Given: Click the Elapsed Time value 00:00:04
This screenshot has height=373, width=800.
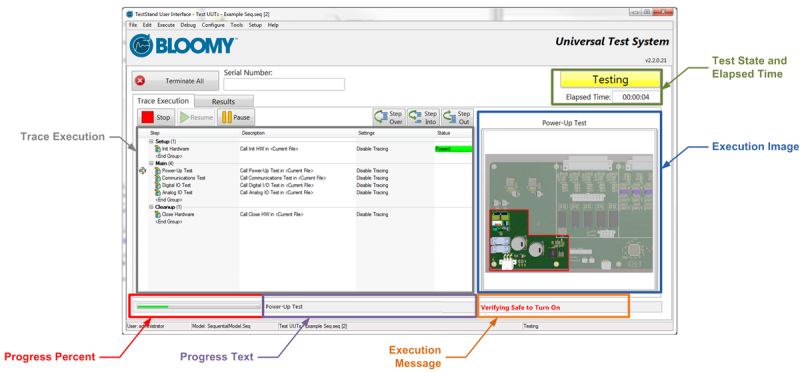Looking at the screenshot, I should 635,97.
